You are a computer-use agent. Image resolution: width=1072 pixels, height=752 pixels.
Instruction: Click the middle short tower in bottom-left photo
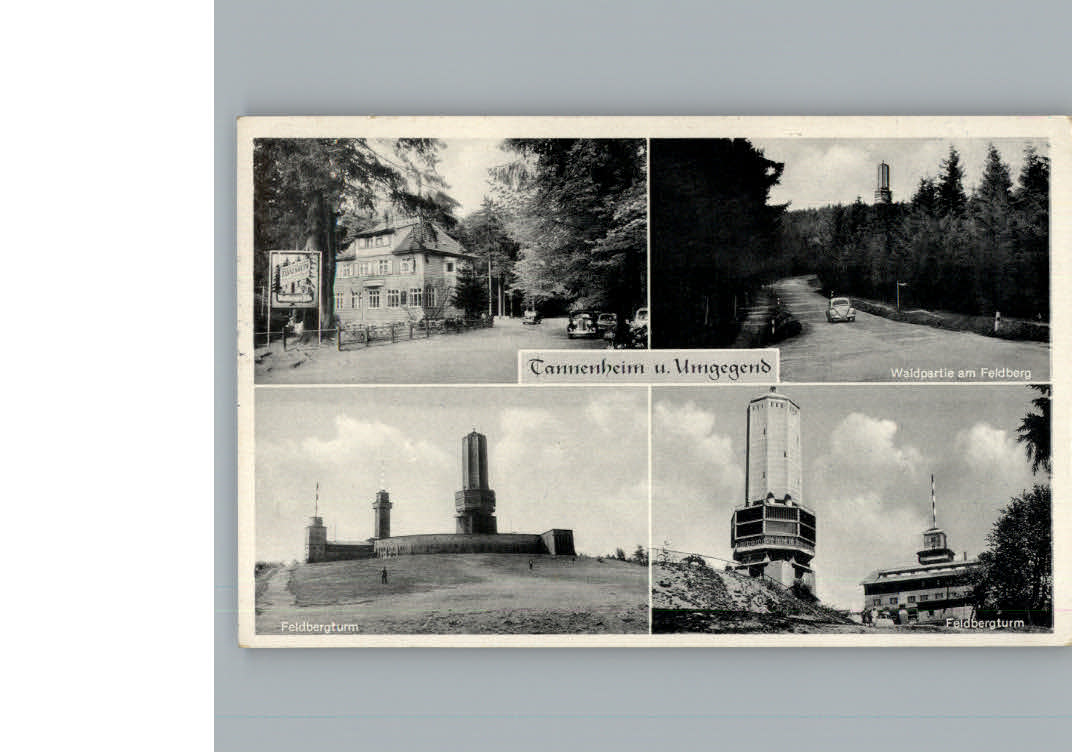click(x=382, y=515)
